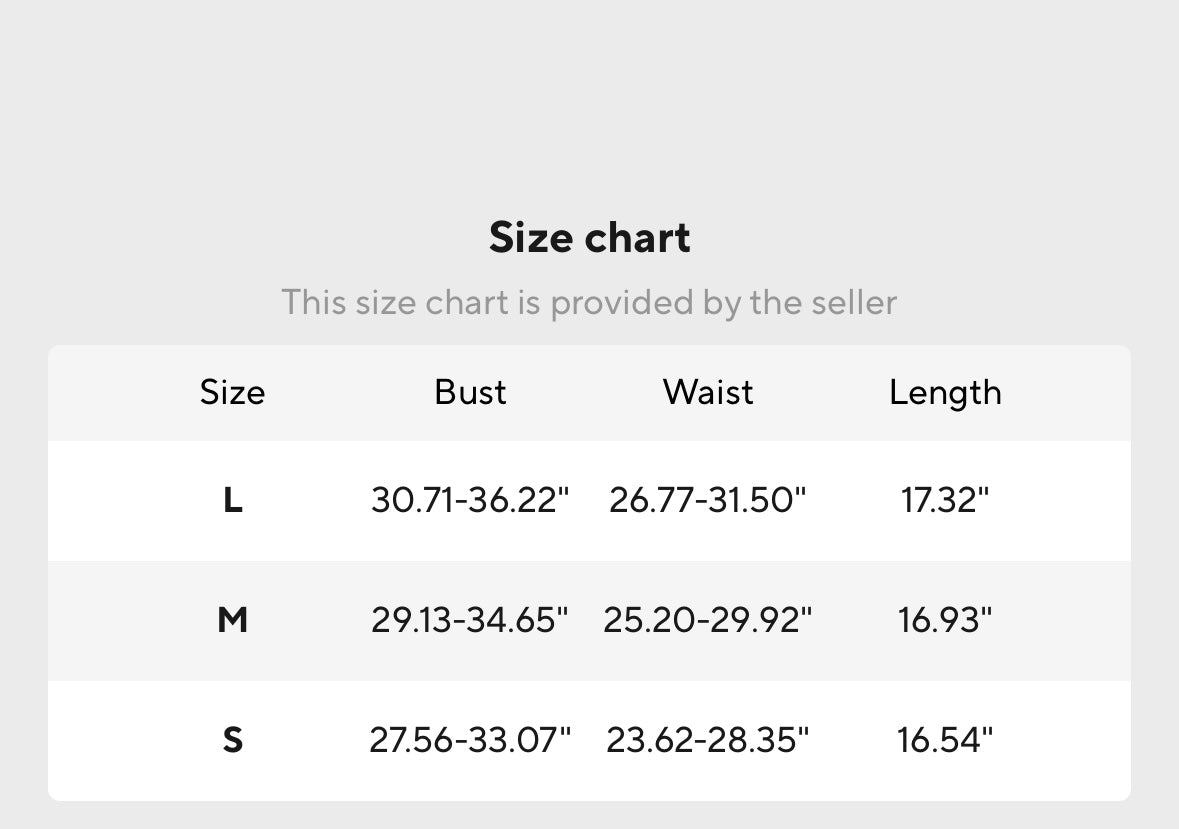Click the S waist value 23.62-28.35"
The height and width of the screenshot is (829, 1179).
click(708, 740)
